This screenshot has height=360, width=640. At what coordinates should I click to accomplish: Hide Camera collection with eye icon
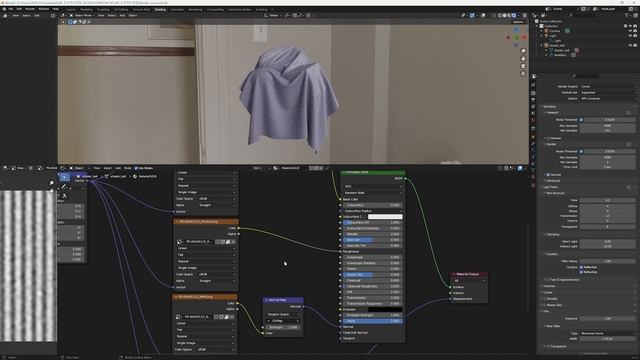pyautogui.click(x=630, y=31)
